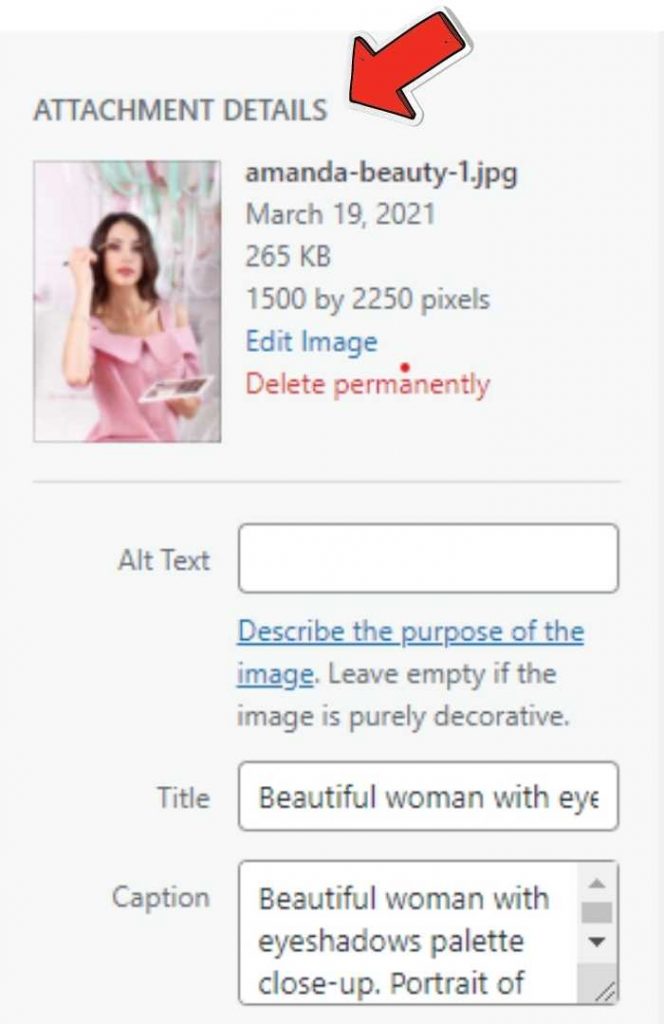The image size is (664, 1024).
Task: Click into the Title text field
Action: tap(428, 797)
